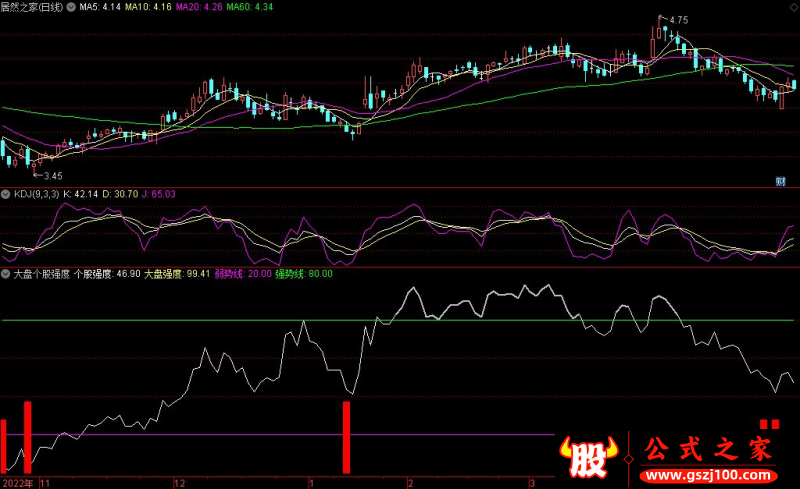Open the 大盘个股强度 indicator dropdown arrow
The image size is (800, 489).
(6, 272)
